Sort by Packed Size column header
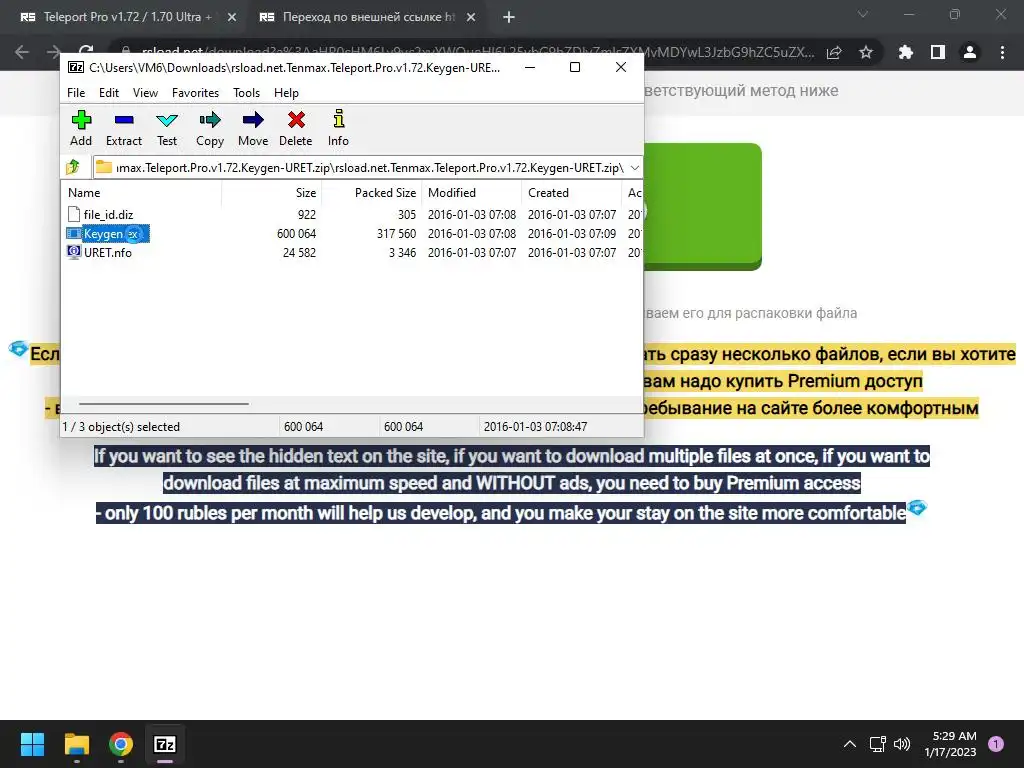The height and width of the screenshot is (768, 1024). tap(372, 193)
